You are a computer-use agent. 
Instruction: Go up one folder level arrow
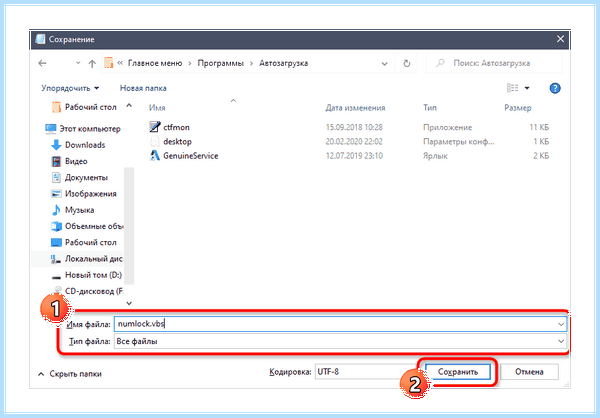pos(92,64)
